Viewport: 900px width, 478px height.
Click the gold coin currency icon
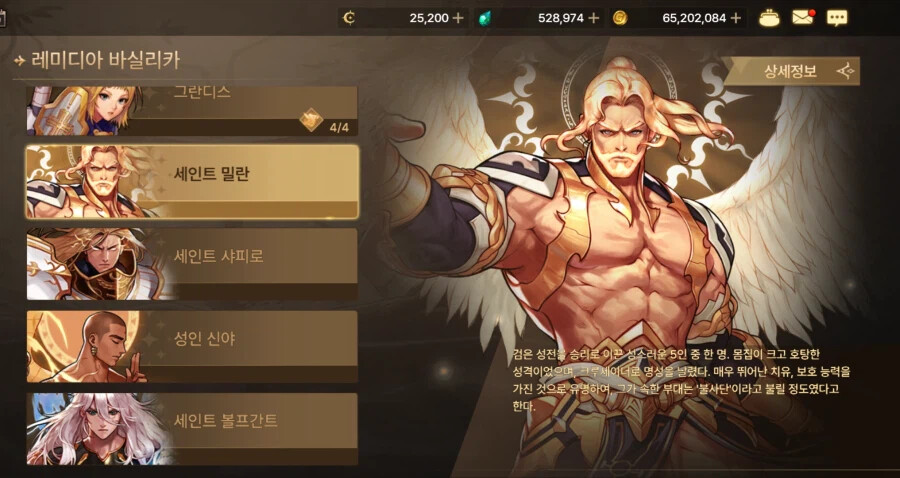pyautogui.click(x=619, y=18)
